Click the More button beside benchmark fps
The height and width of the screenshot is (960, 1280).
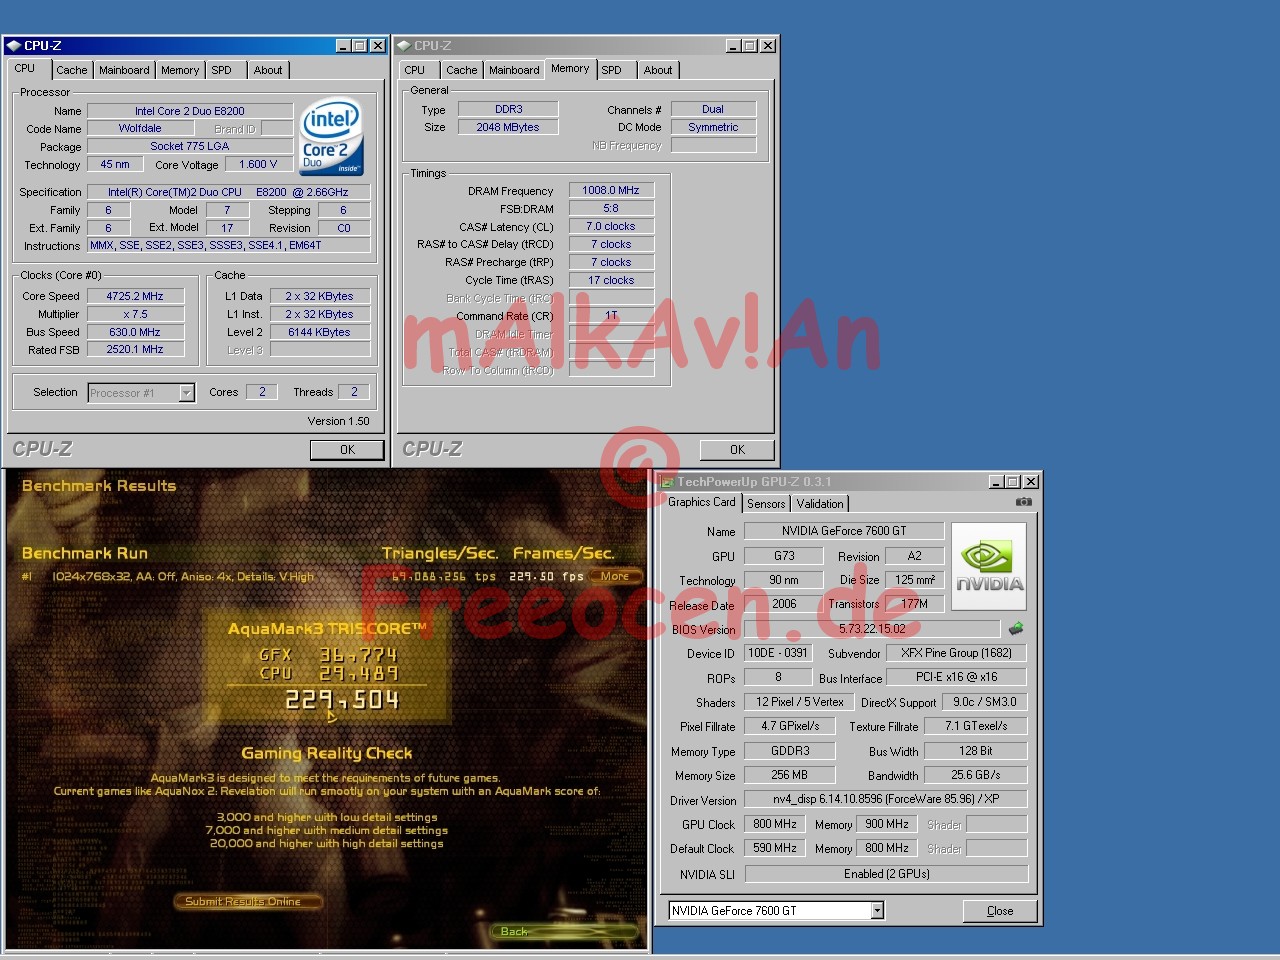[615, 576]
